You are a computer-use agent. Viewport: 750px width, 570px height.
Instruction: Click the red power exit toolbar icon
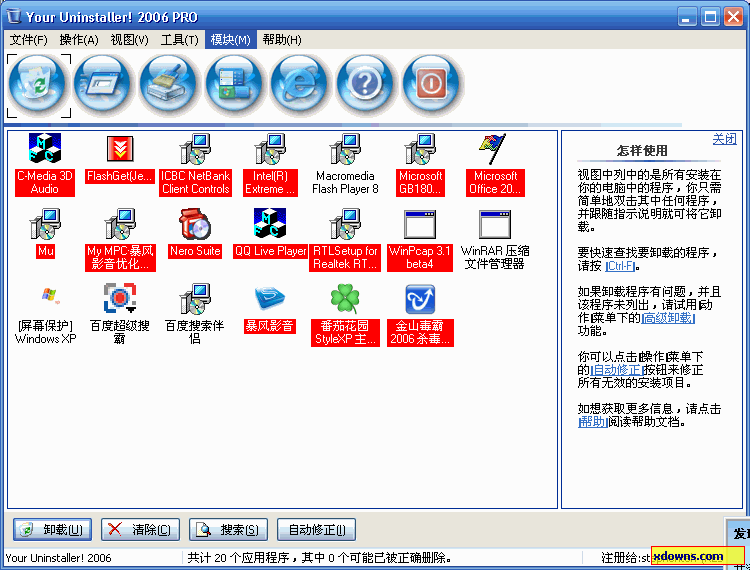[x=431, y=86]
